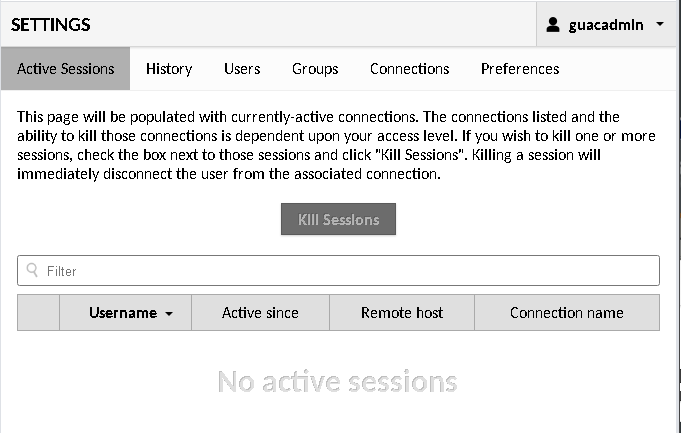The height and width of the screenshot is (433, 681).
Task: Open the Preferences tab
Action: pos(520,69)
